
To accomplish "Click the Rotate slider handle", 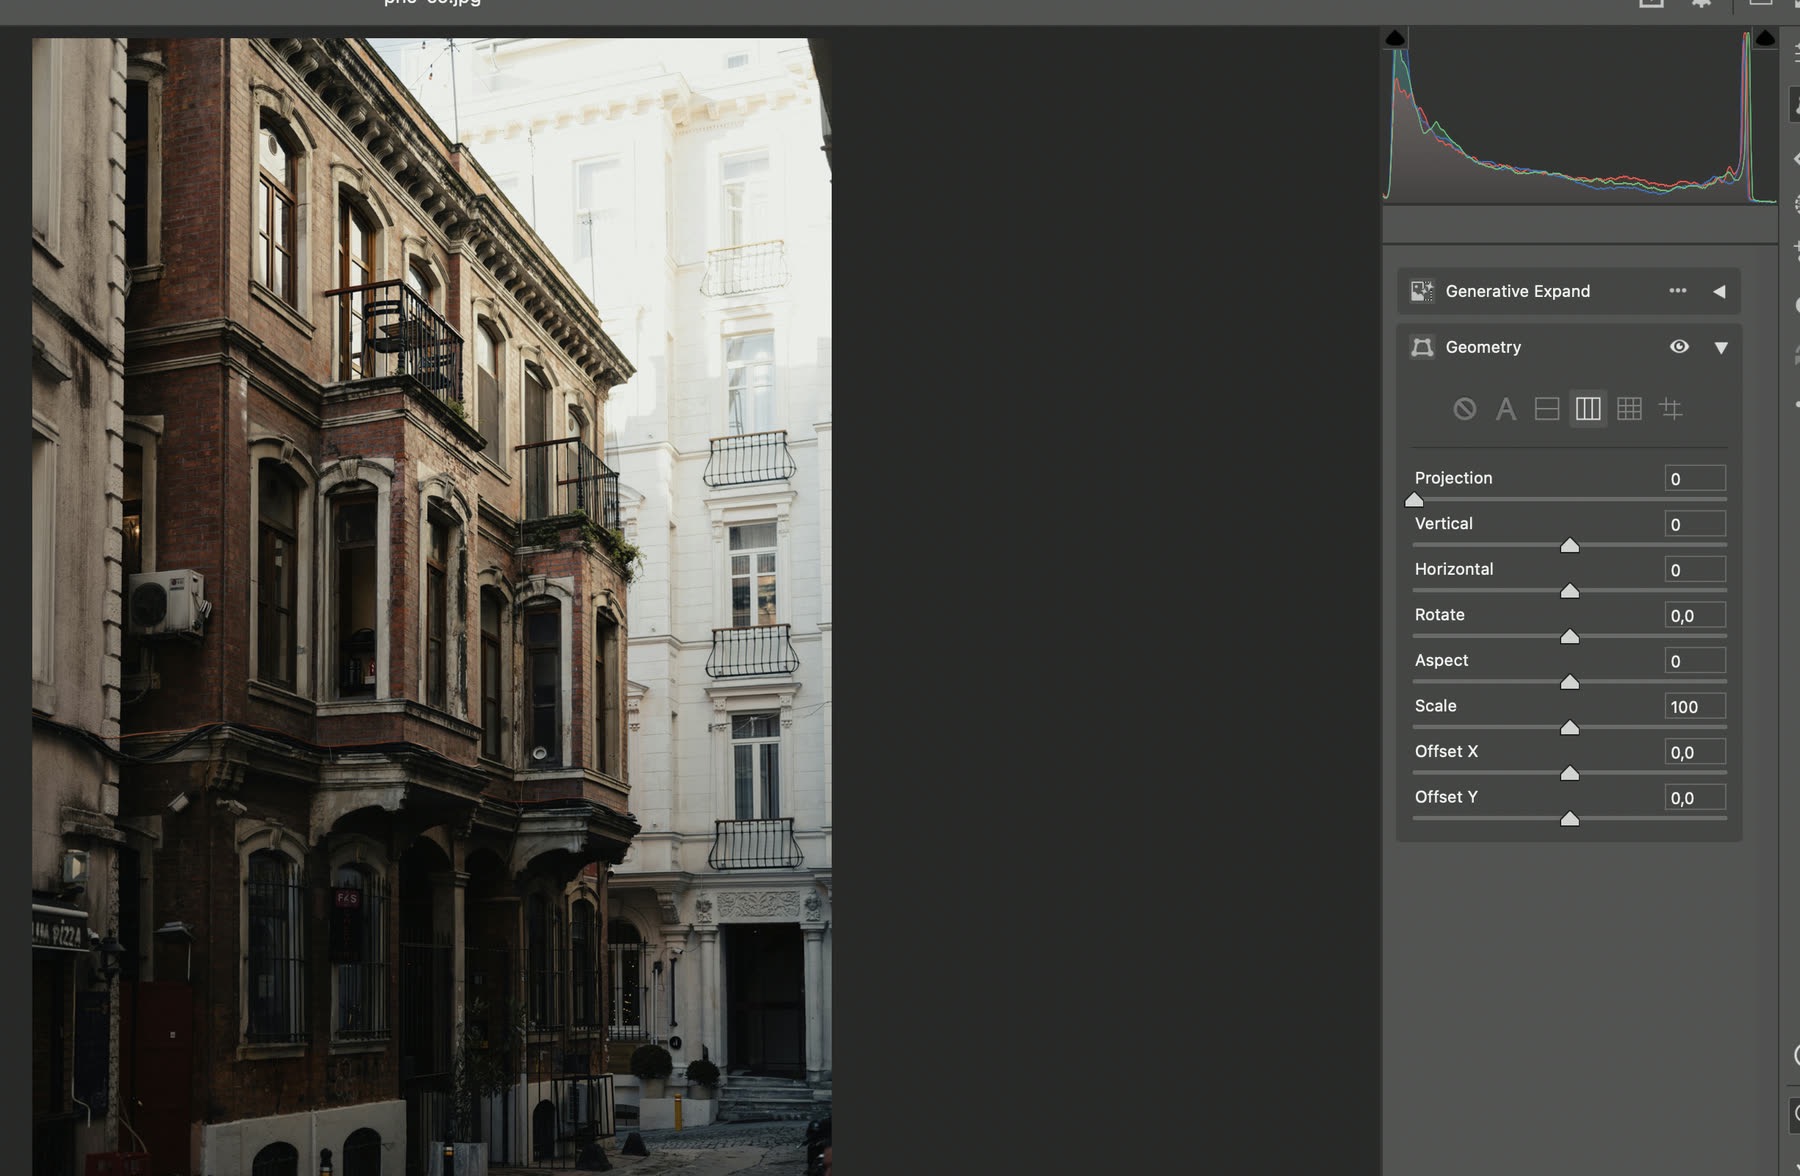I will pos(1570,637).
